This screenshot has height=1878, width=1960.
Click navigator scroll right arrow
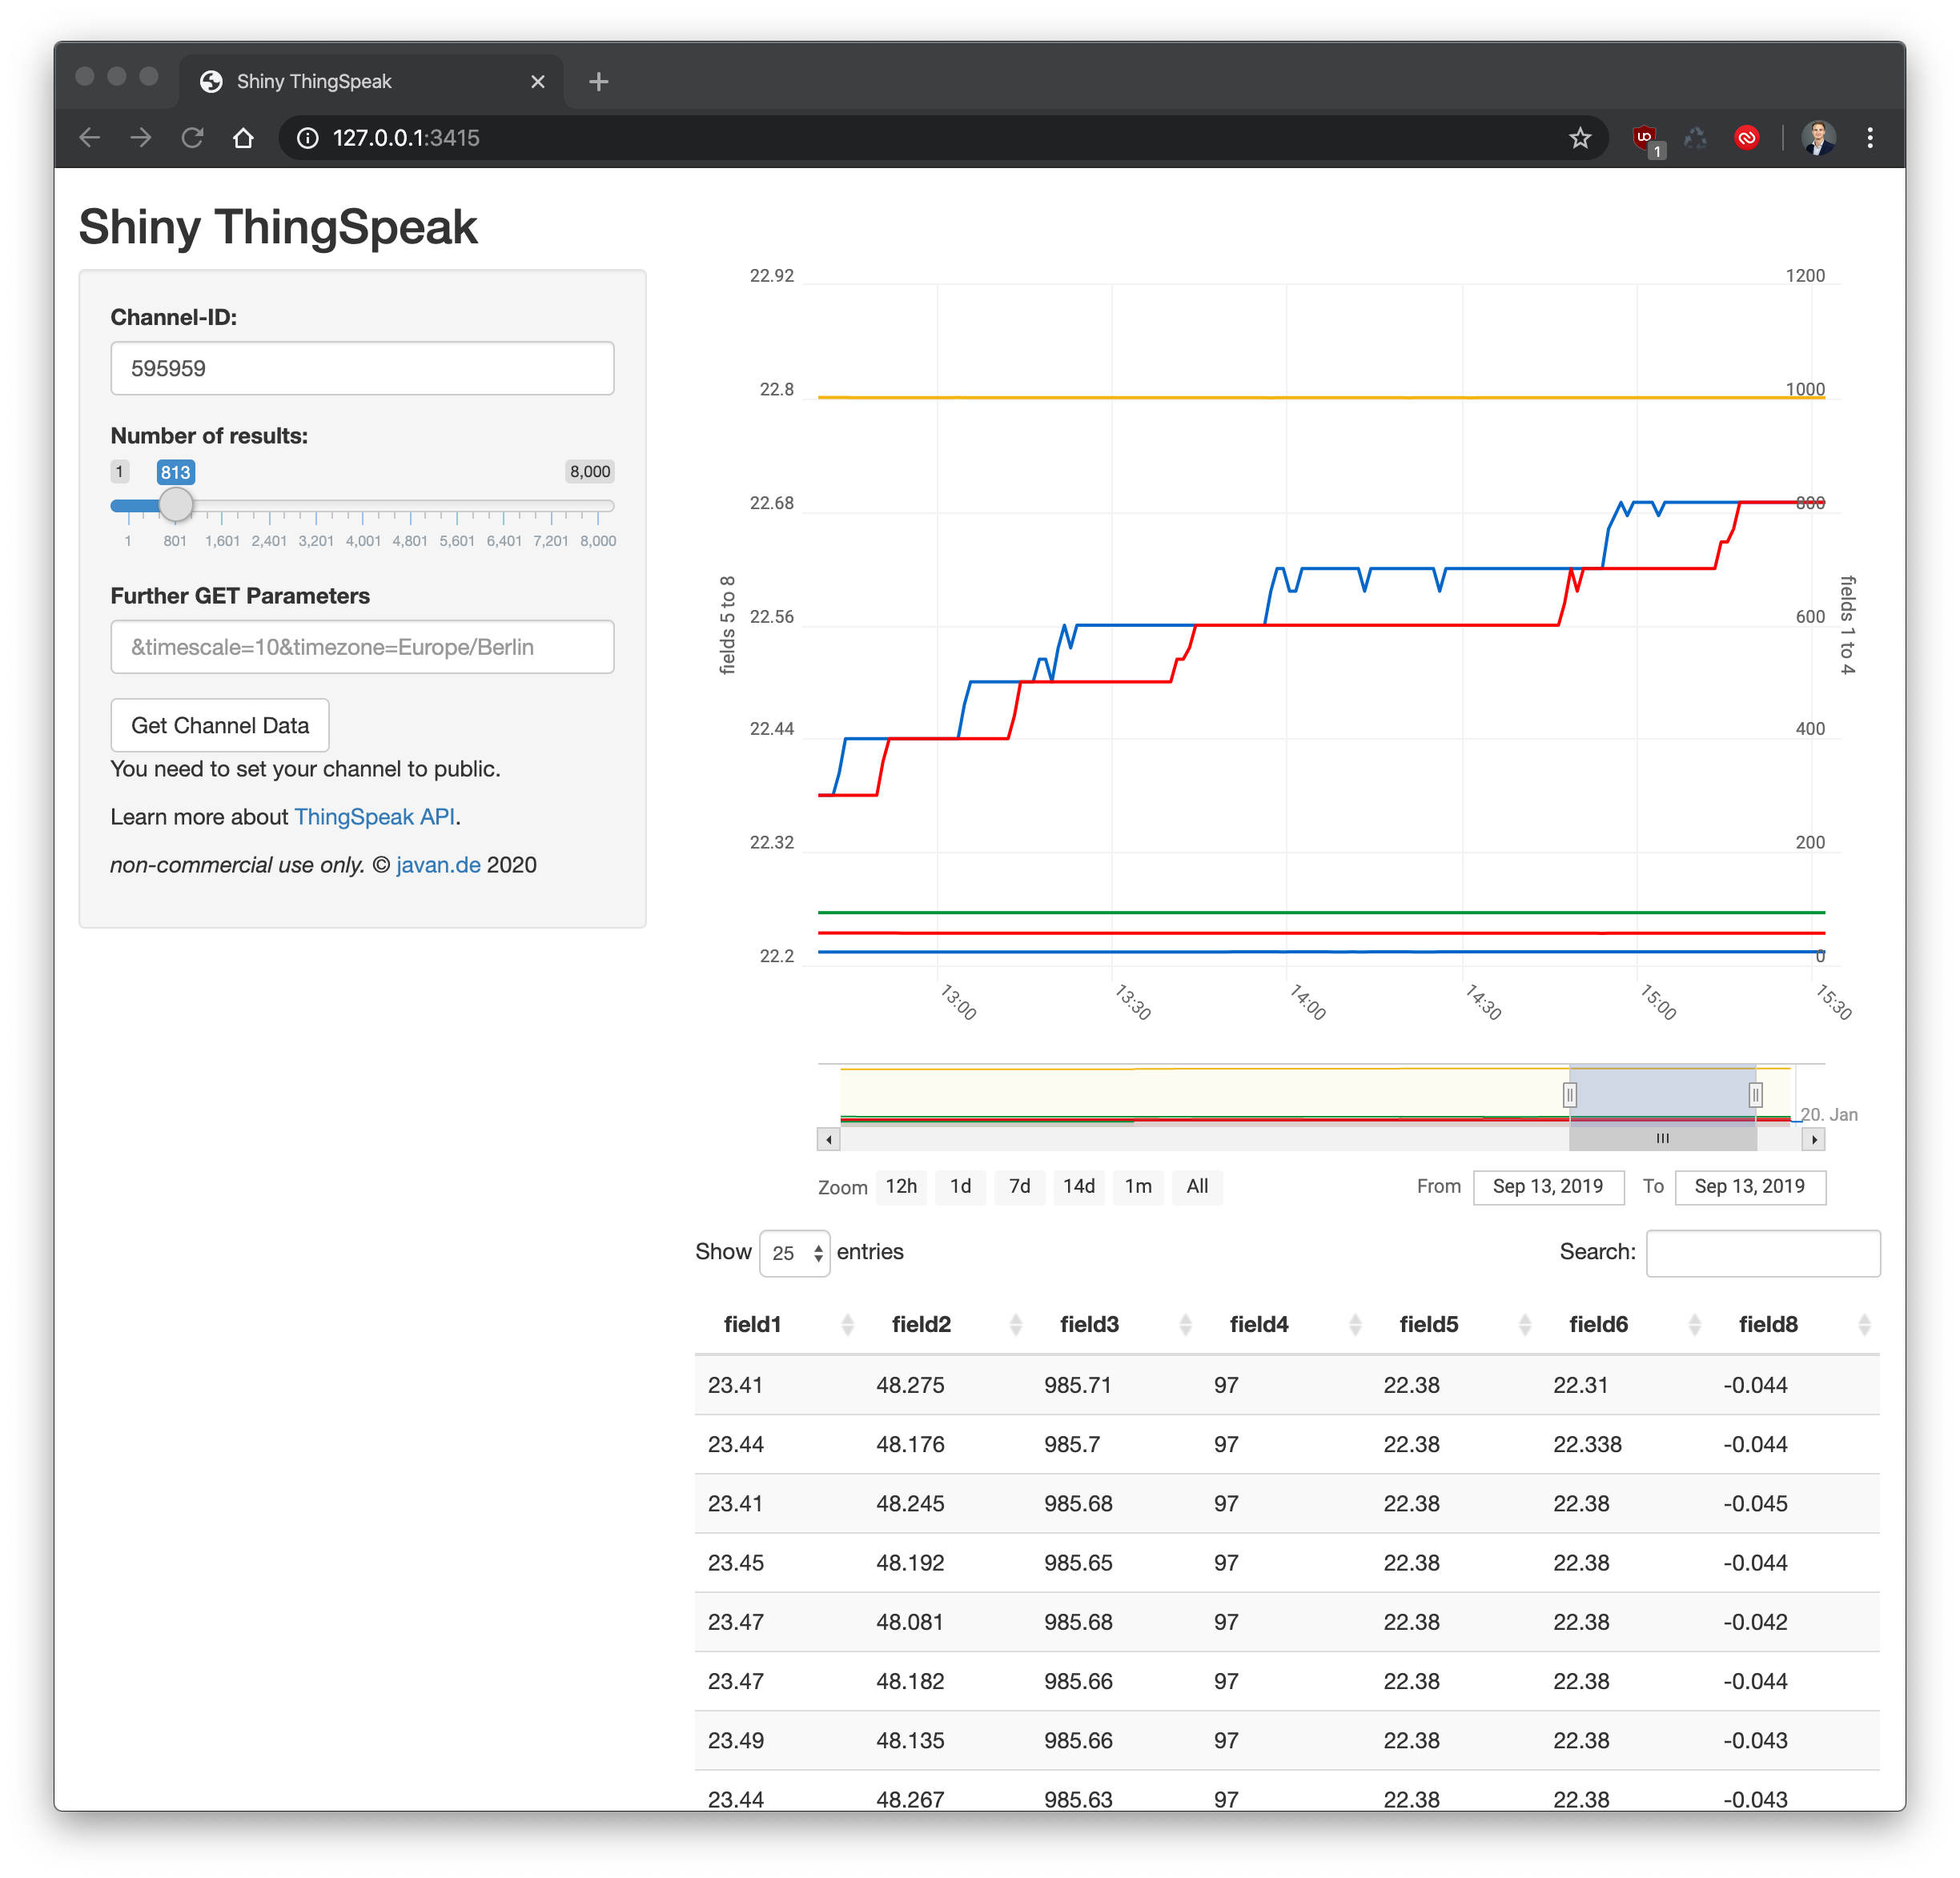click(x=1813, y=1139)
